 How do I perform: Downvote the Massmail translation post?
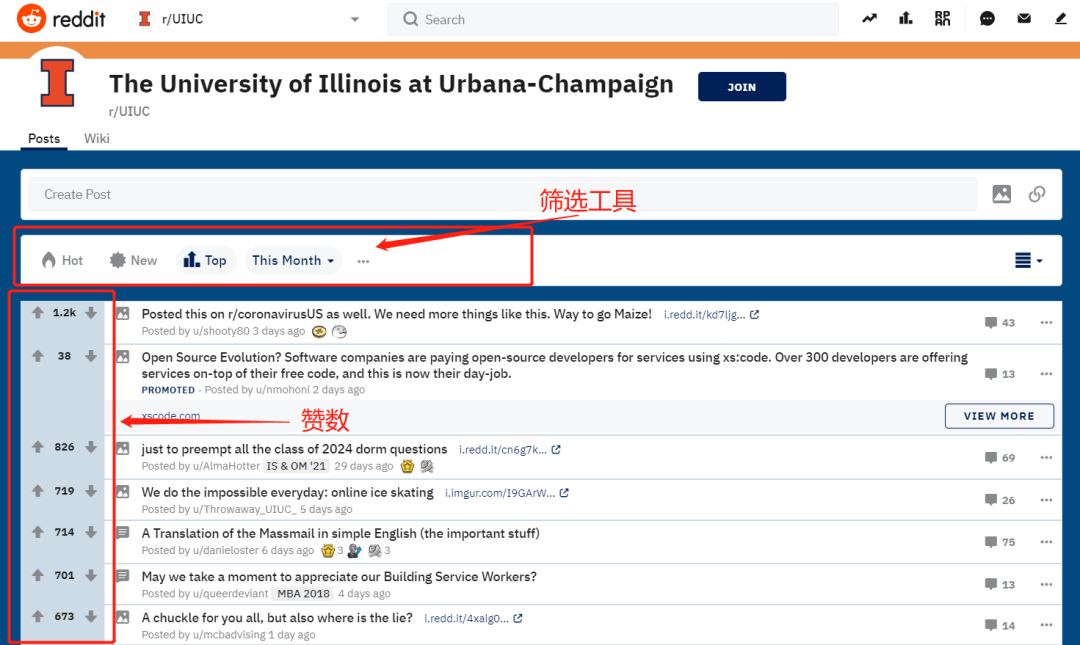(91, 533)
